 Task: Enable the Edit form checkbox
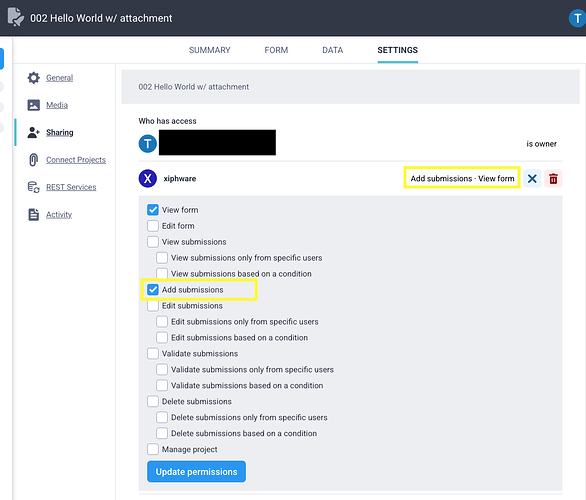[153, 226]
